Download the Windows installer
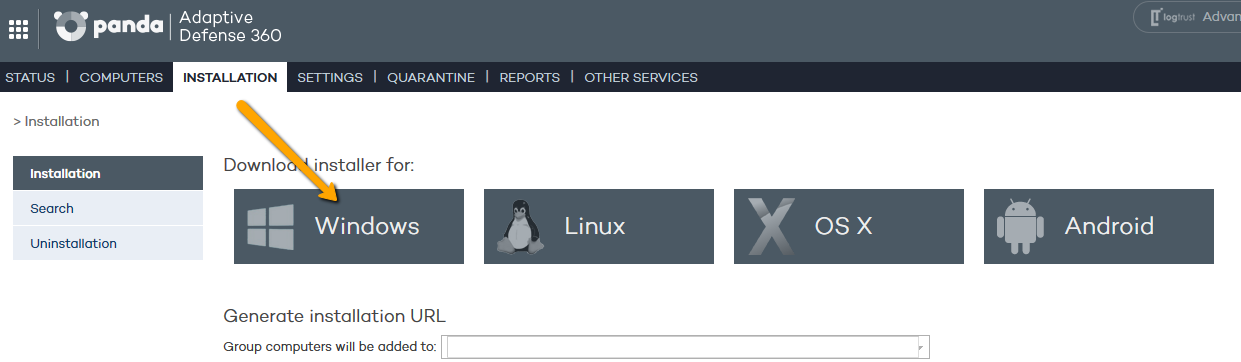Image resolution: width=1241 pixels, height=362 pixels. pyautogui.click(x=349, y=226)
